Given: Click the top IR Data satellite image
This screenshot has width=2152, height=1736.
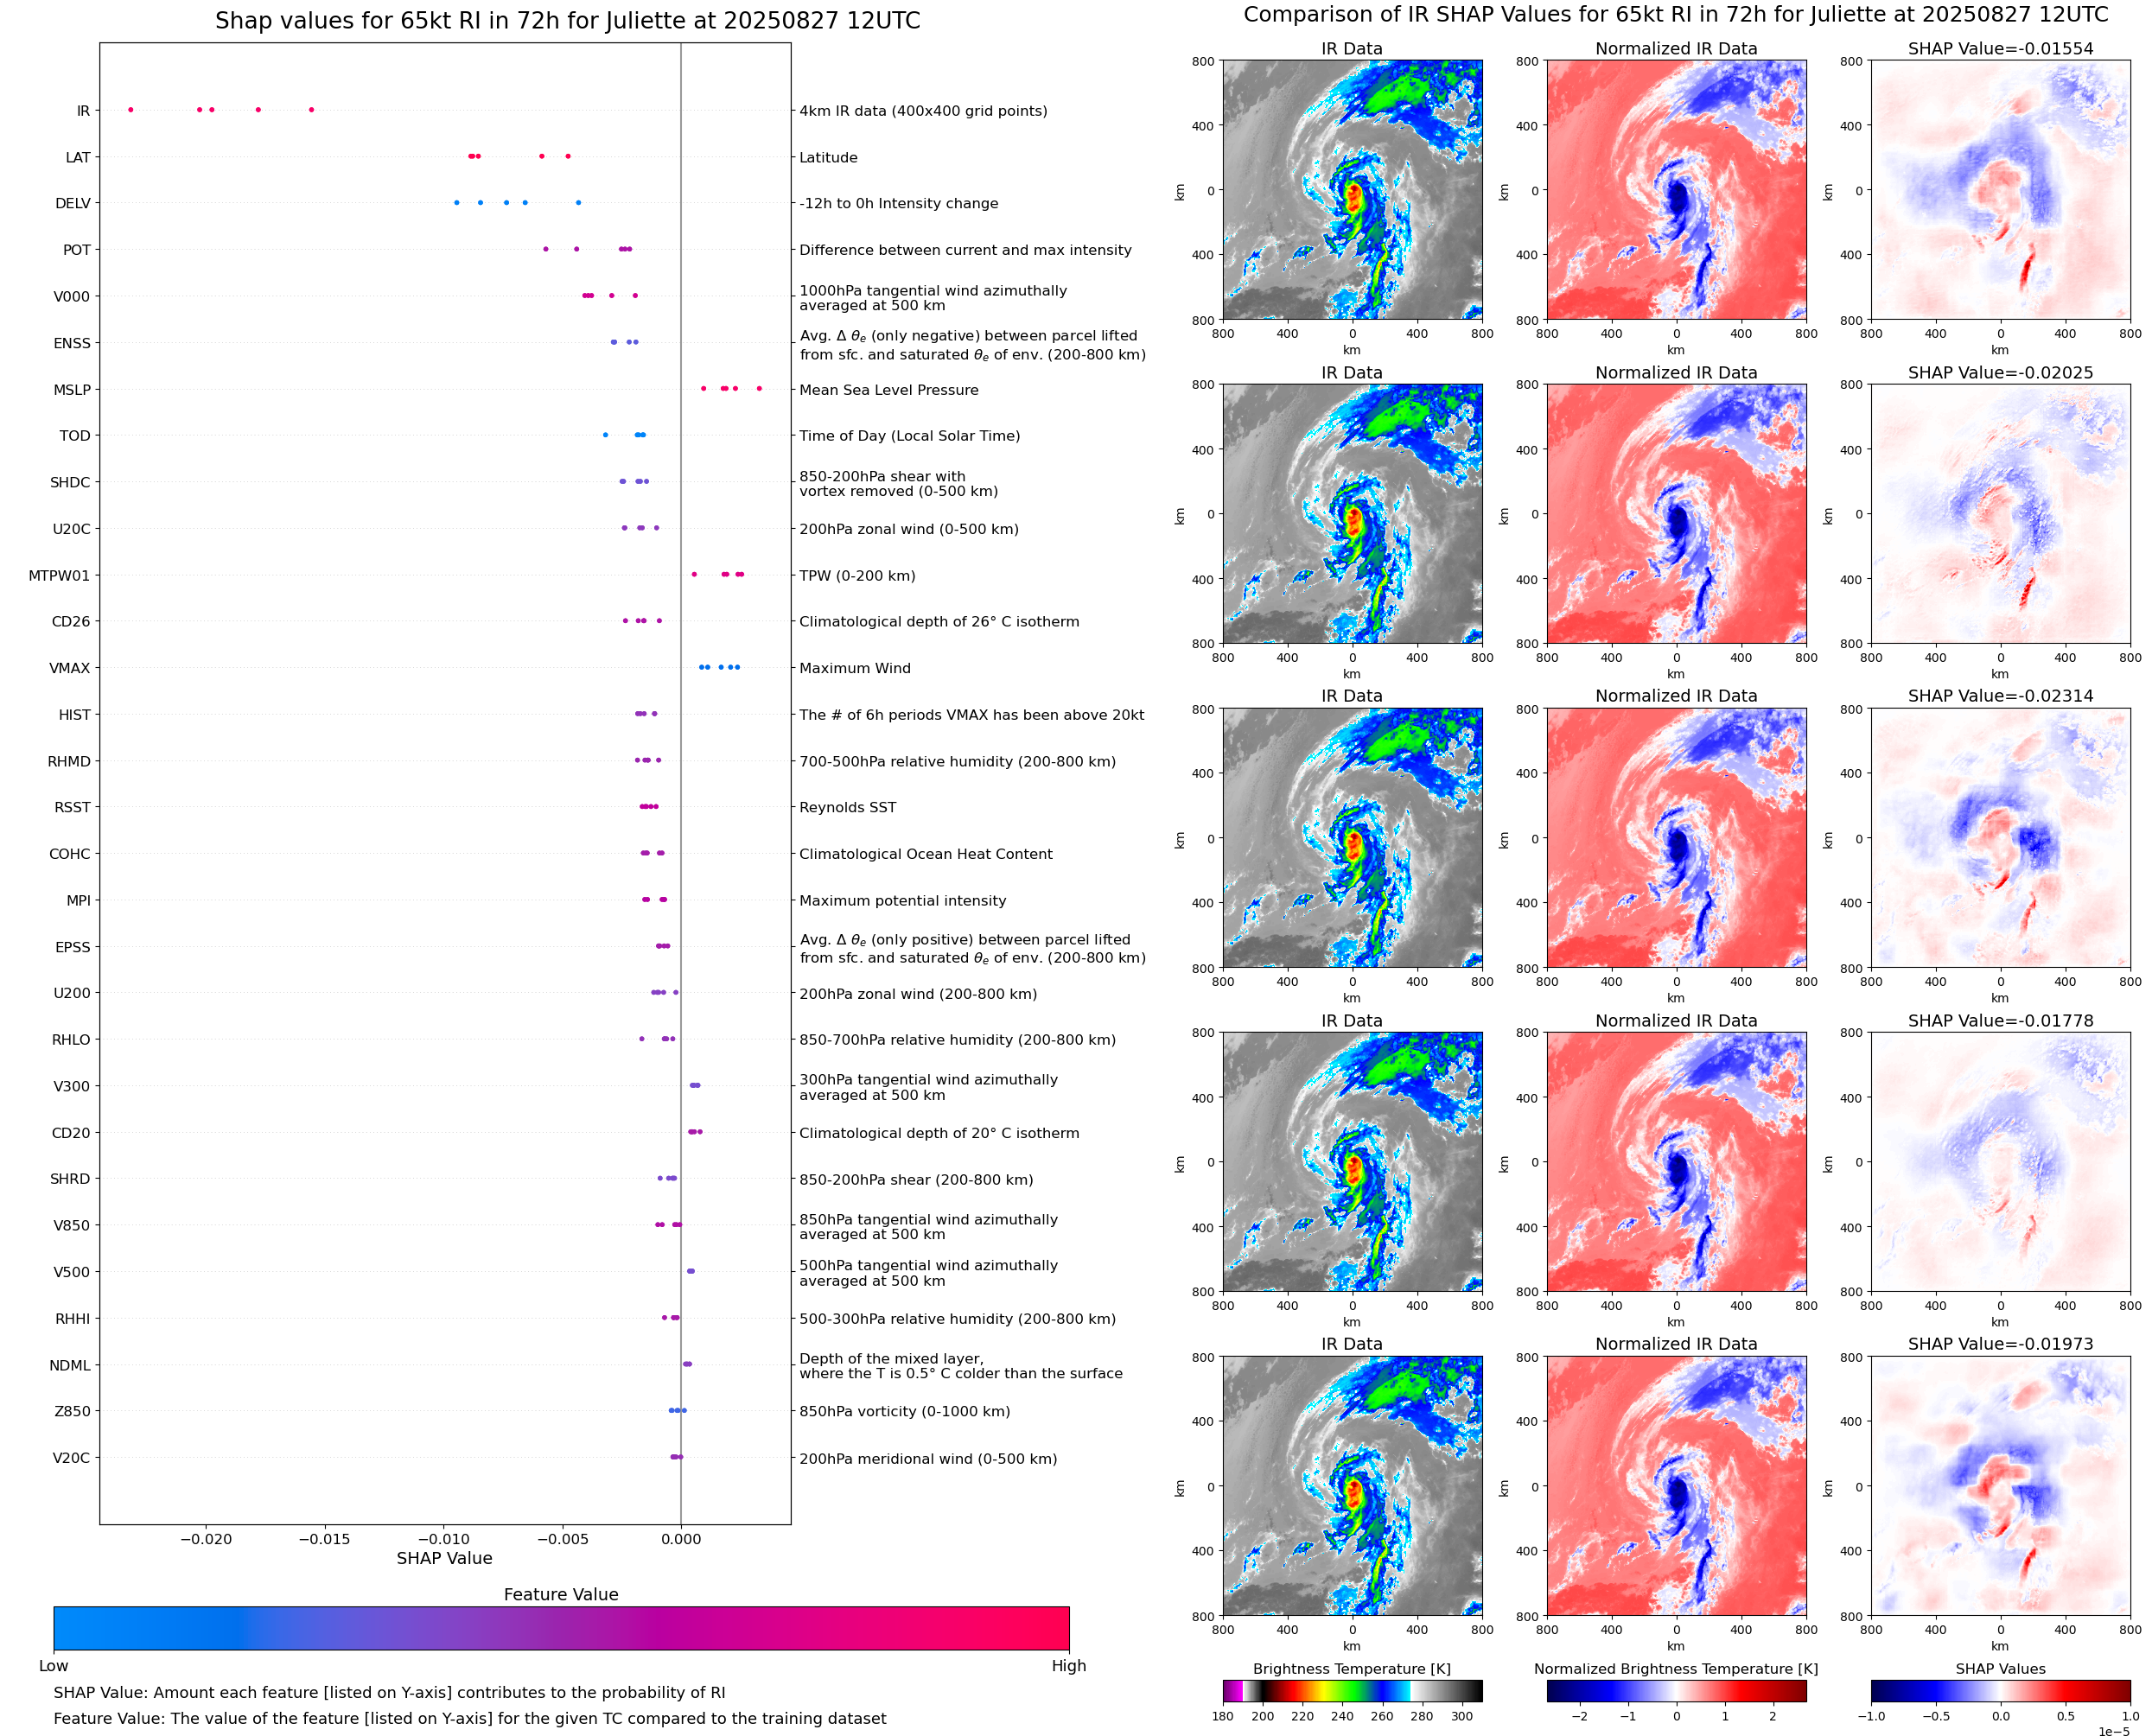Looking at the screenshot, I should click(x=1352, y=190).
